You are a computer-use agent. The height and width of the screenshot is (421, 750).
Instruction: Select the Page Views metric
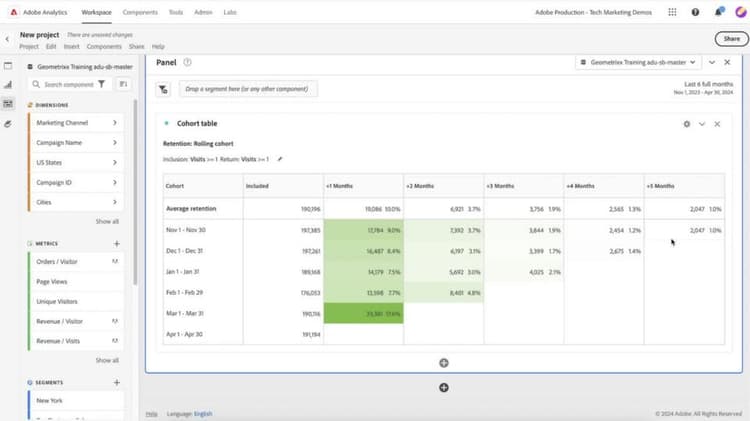coord(76,282)
